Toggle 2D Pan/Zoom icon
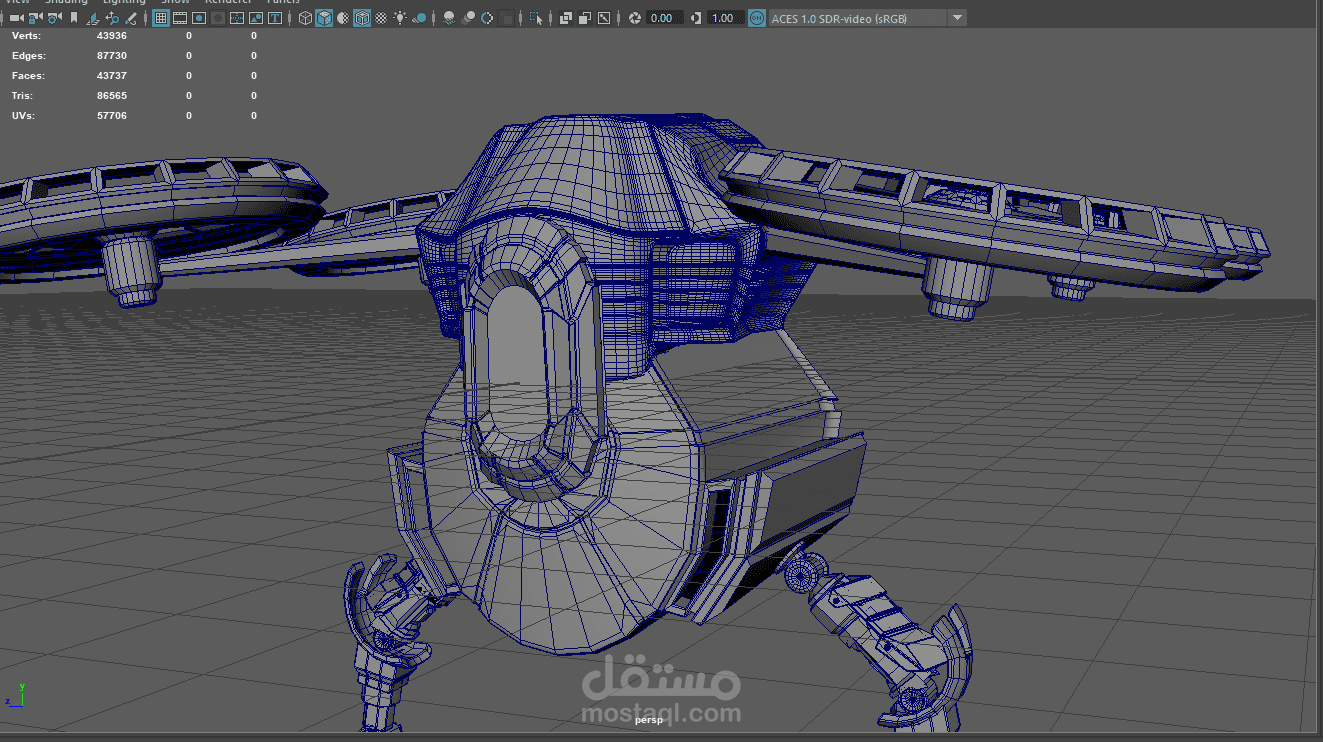This screenshot has height=742, width=1323. 112,18
